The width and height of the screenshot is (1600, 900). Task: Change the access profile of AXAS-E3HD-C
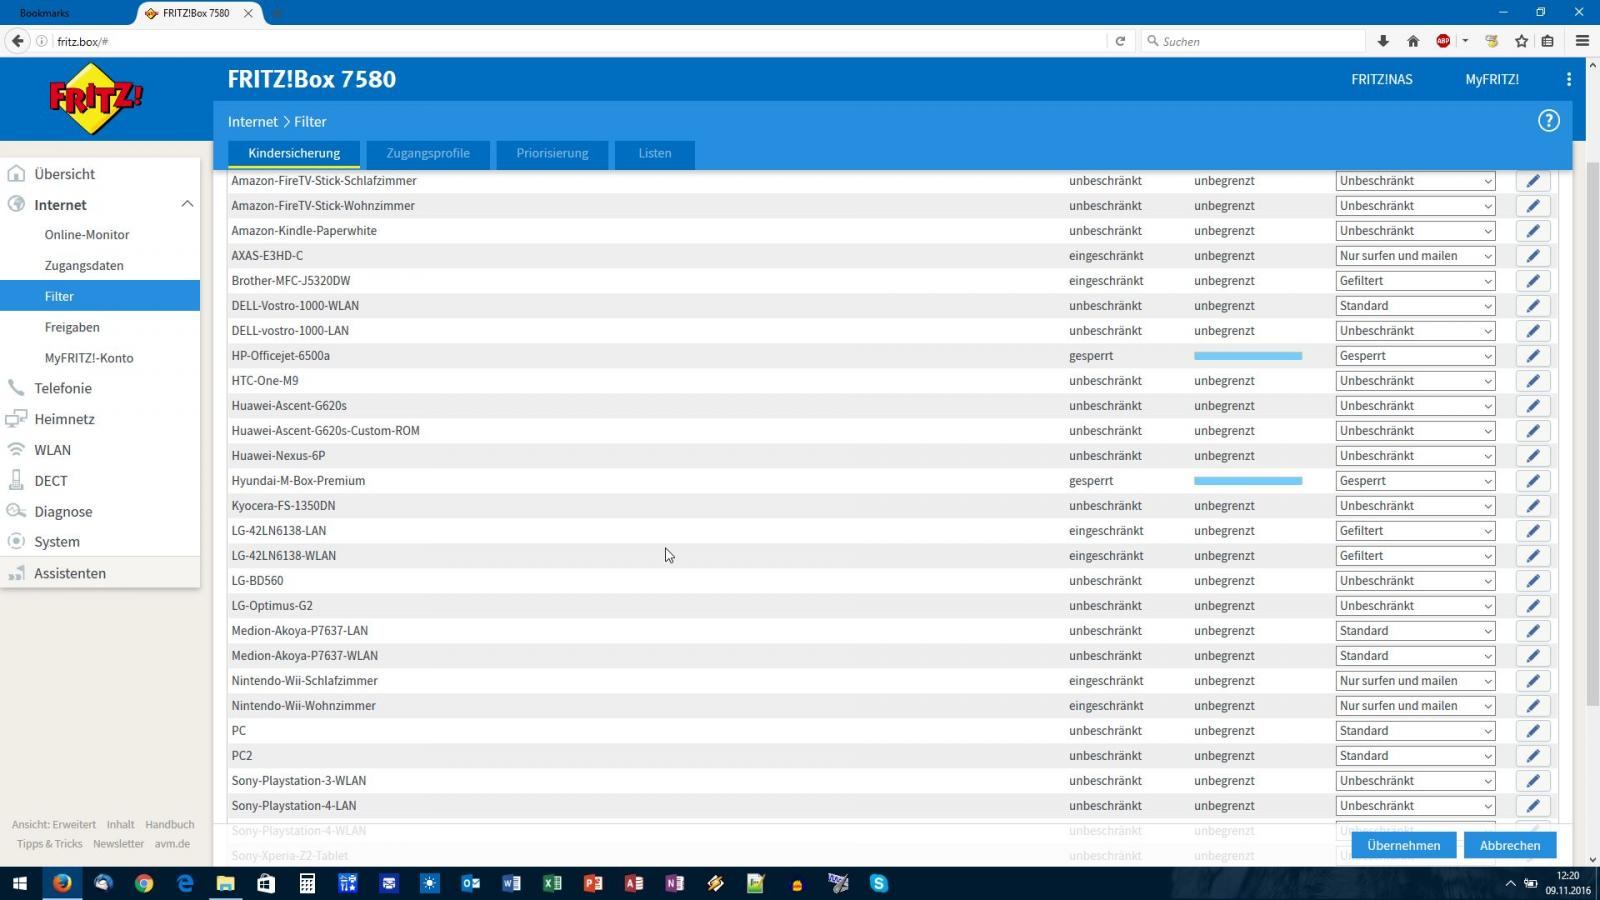click(x=1415, y=256)
